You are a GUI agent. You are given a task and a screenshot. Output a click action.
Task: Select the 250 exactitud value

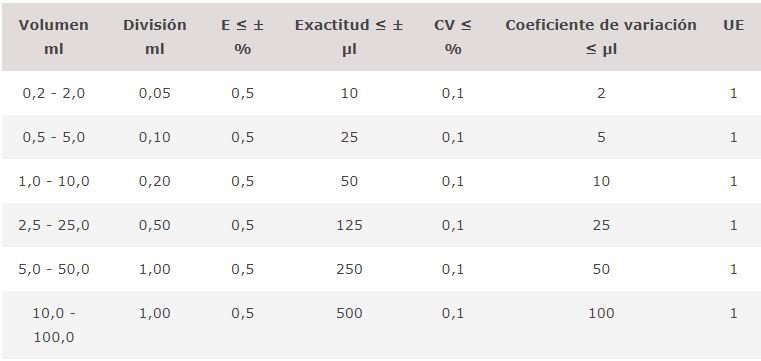pos(349,269)
